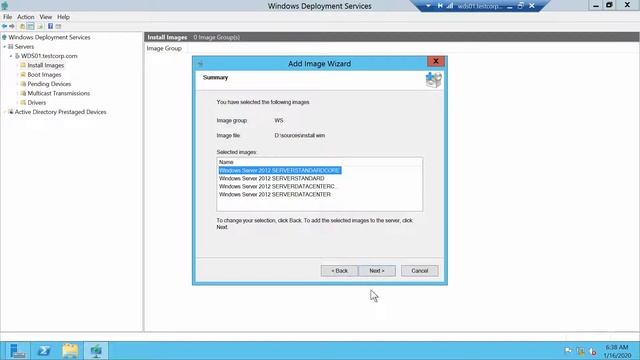Click the red tray icon beside the clock
This screenshot has width=640, height=360.
593,351
